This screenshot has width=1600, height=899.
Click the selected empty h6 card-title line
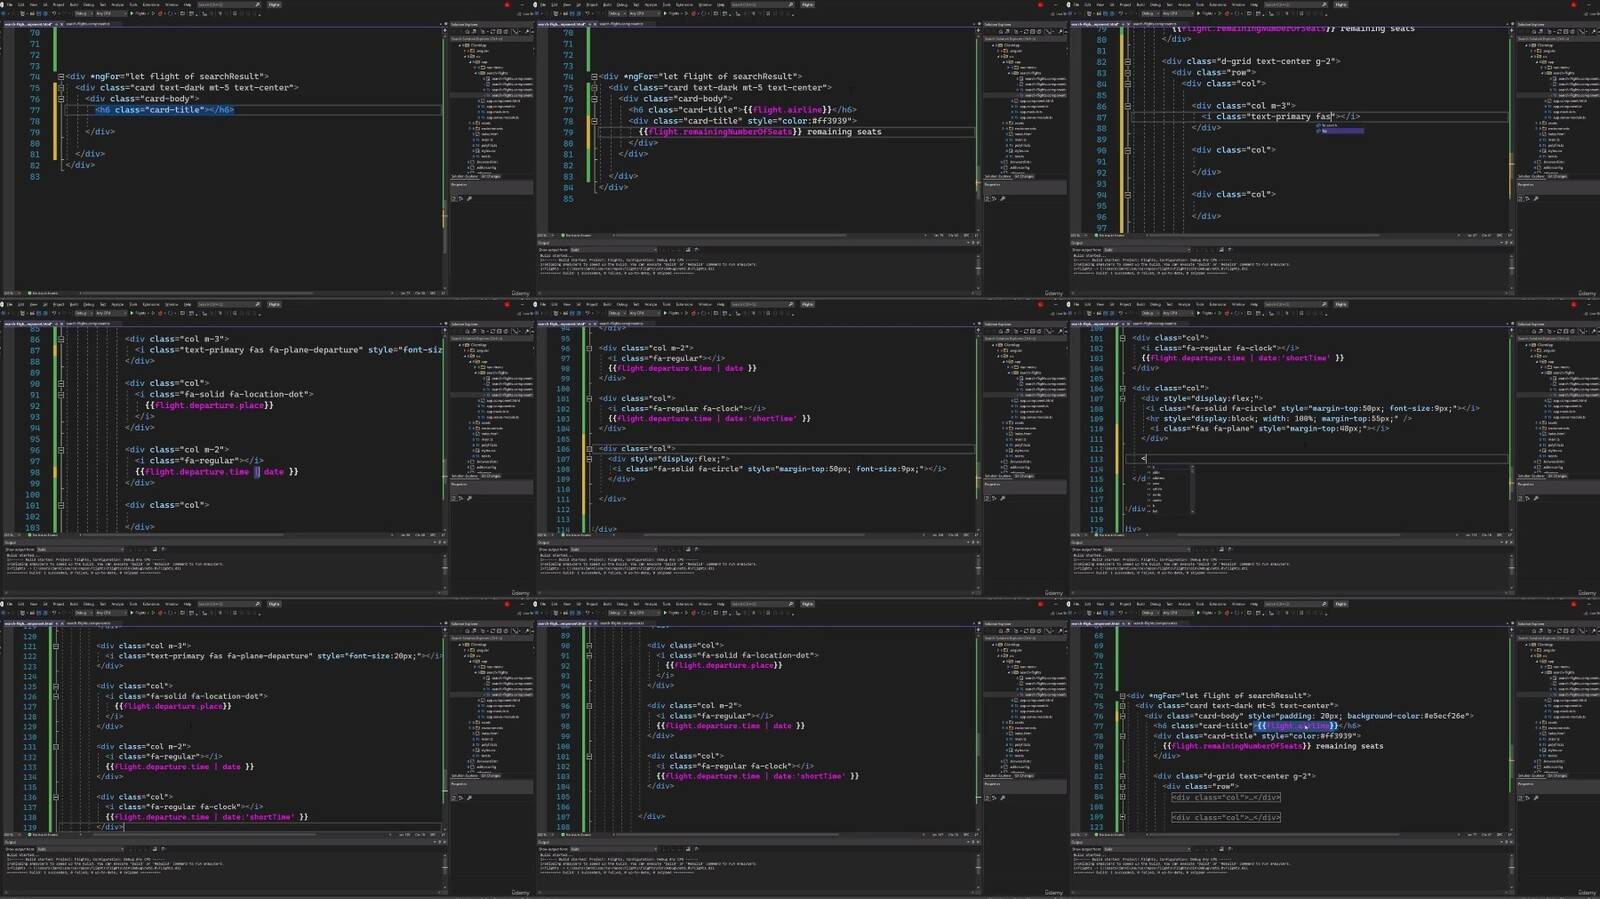click(x=165, y=110)
